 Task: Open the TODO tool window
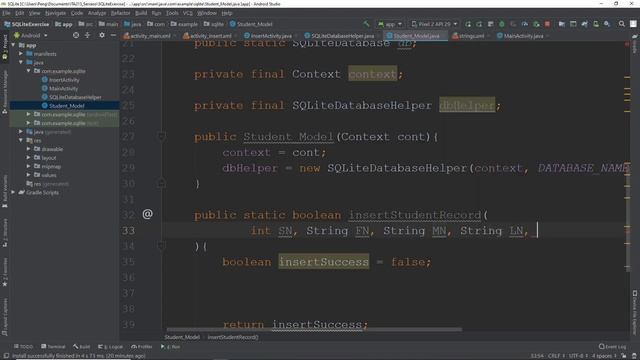pyautogui.click(x=23, y=347)
